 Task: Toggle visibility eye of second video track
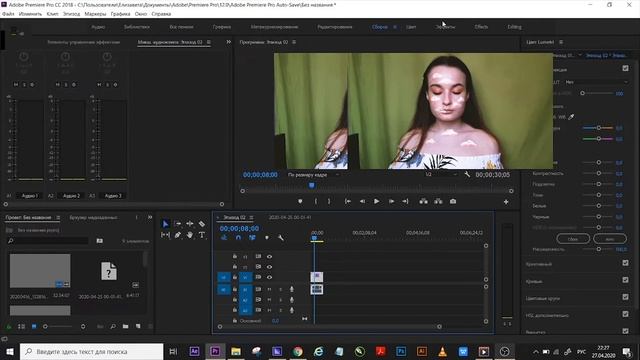pyautogui.click(x=269, y=267)
